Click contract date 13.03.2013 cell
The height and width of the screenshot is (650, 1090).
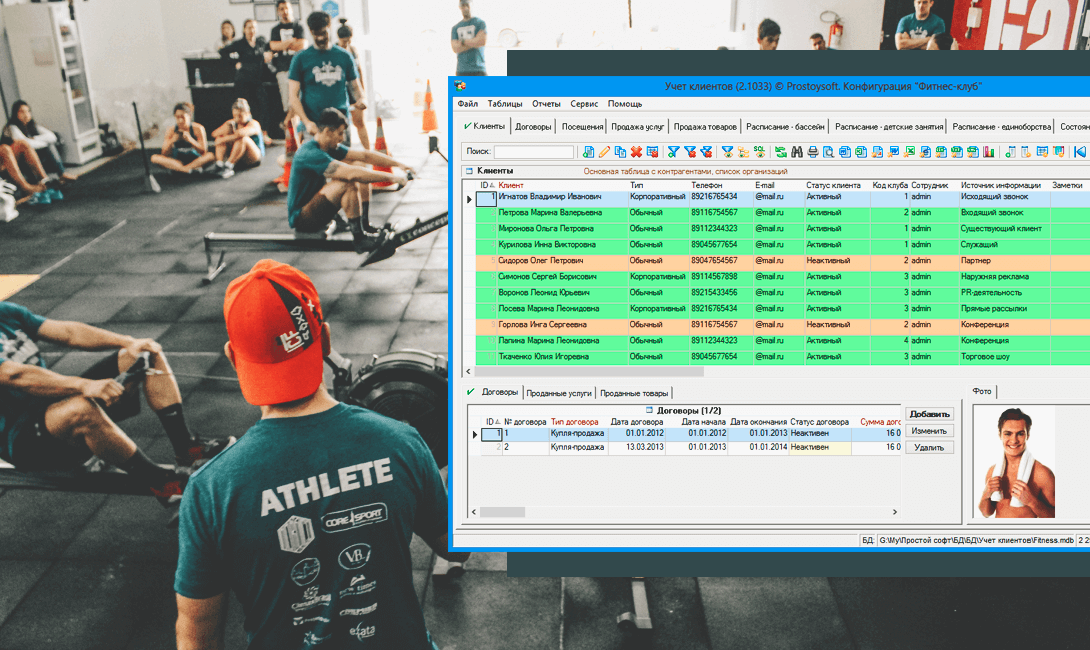coord(637,448)
